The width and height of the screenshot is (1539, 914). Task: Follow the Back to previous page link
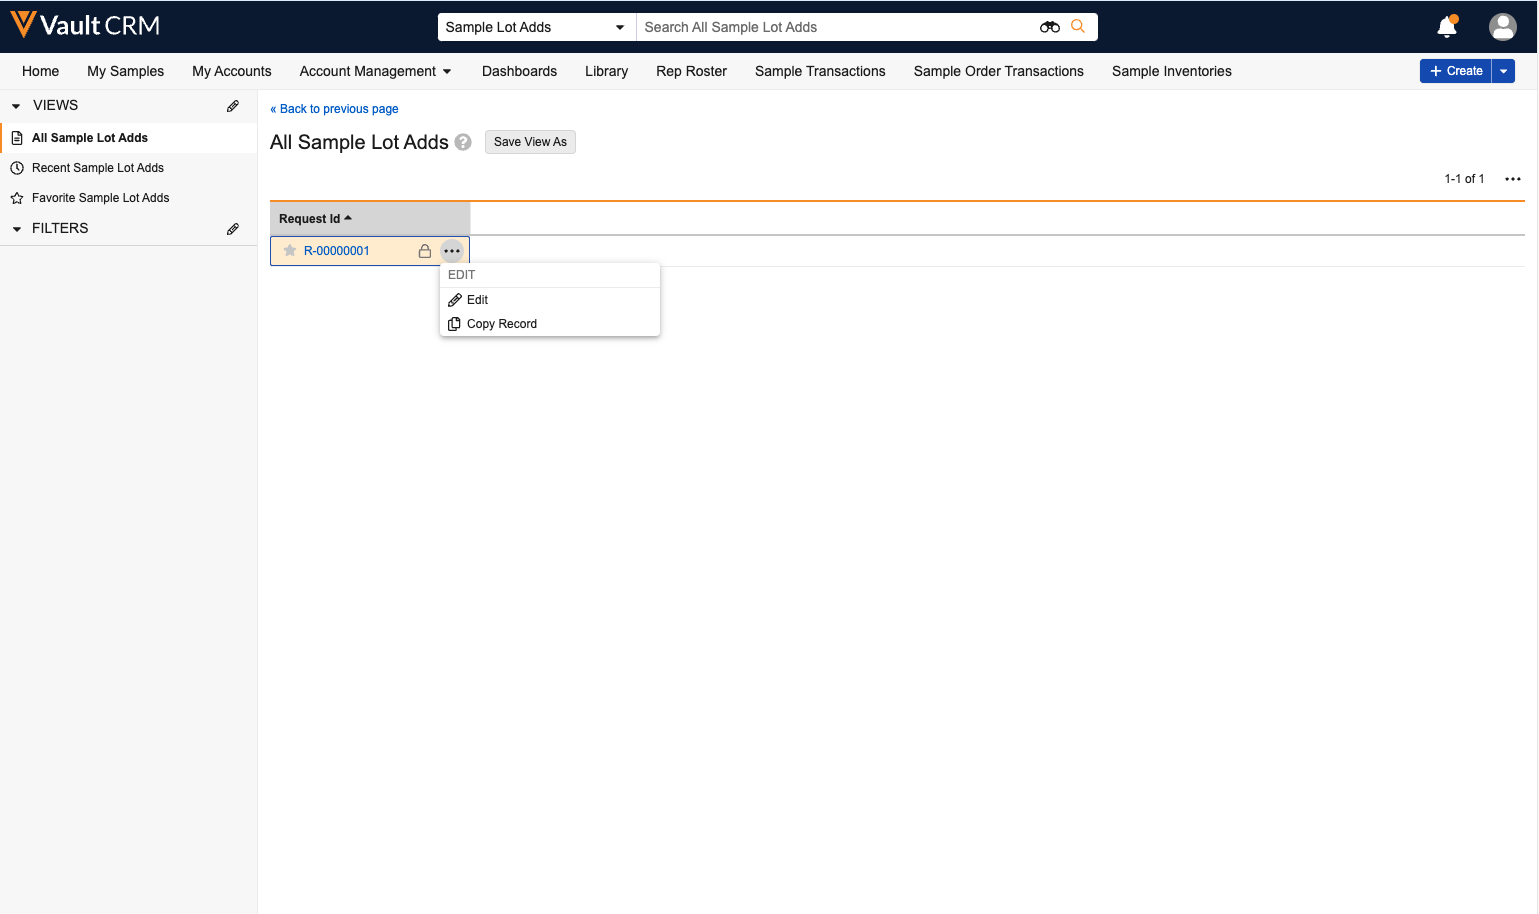338,109
